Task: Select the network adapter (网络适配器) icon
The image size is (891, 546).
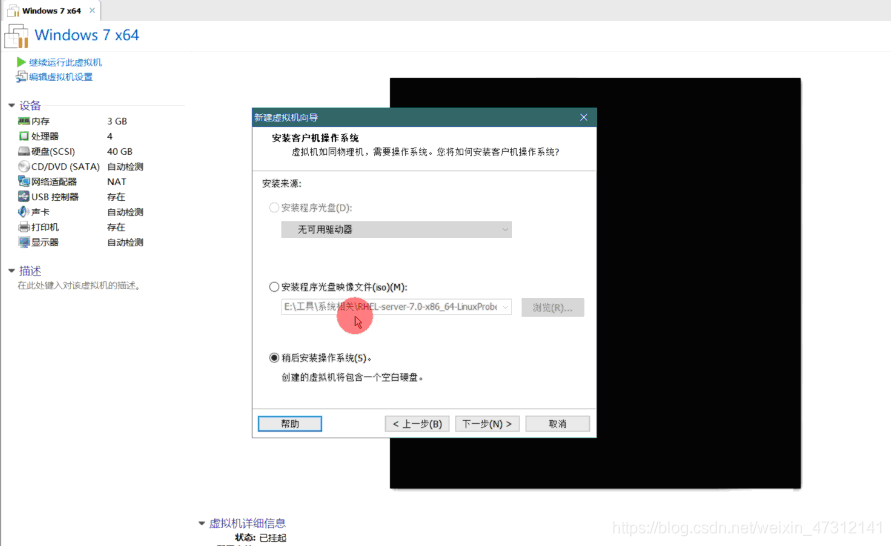Action: click(23, 182)
